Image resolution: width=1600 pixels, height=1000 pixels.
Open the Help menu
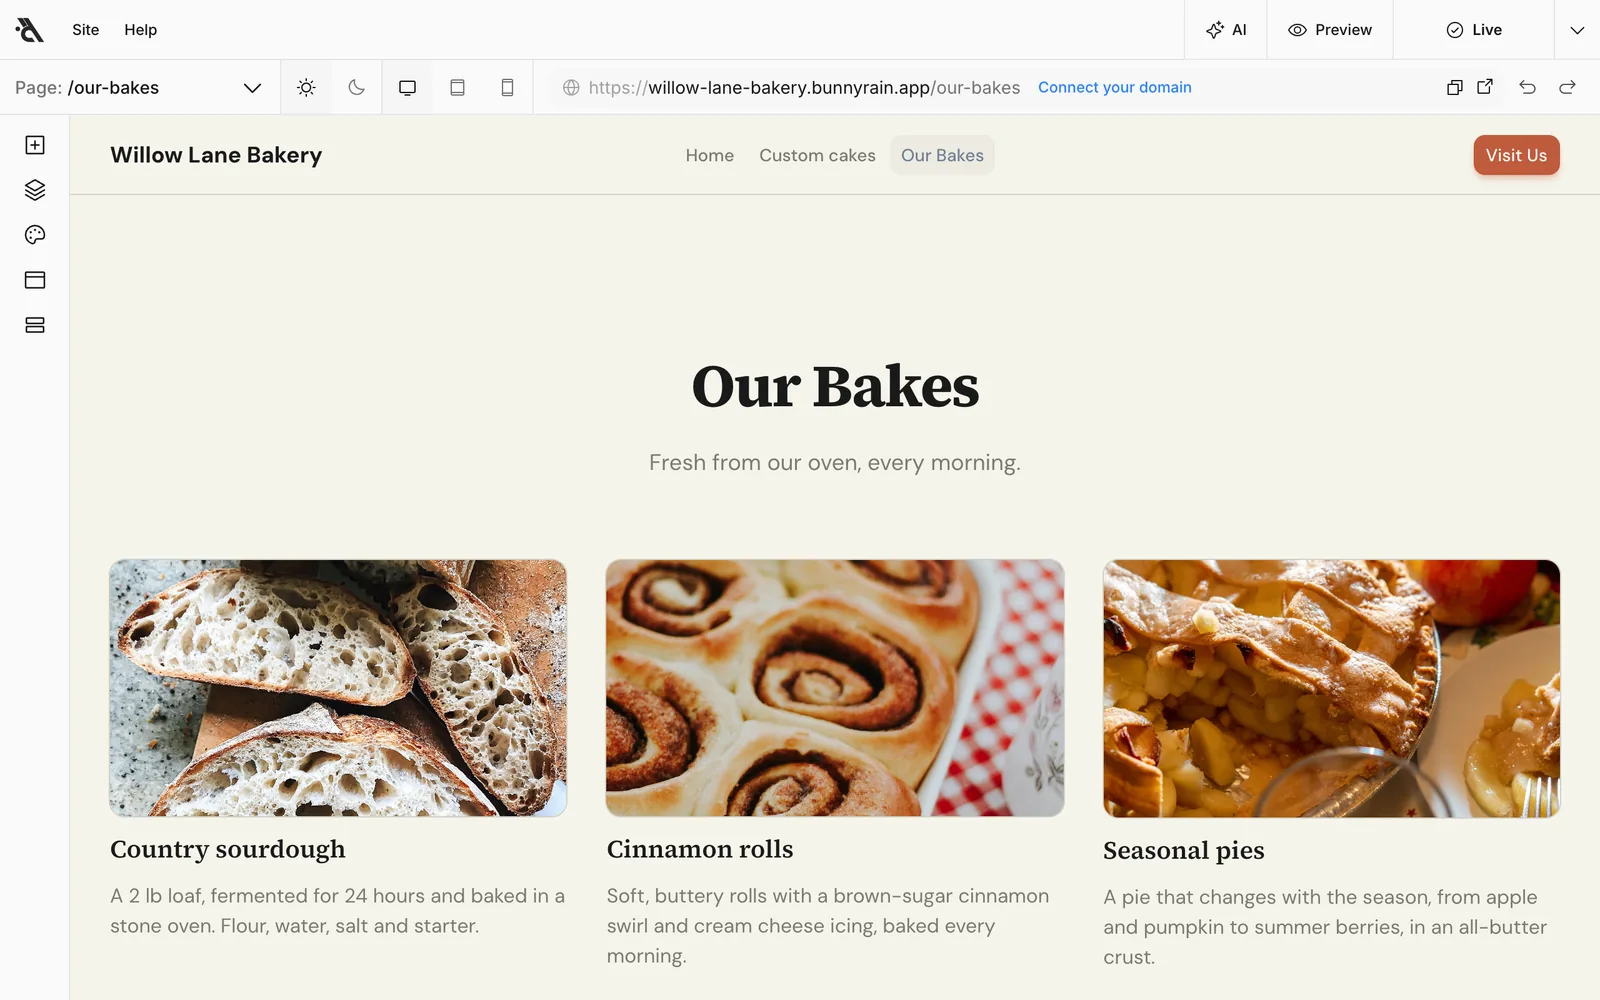click(x=141, y=30)
